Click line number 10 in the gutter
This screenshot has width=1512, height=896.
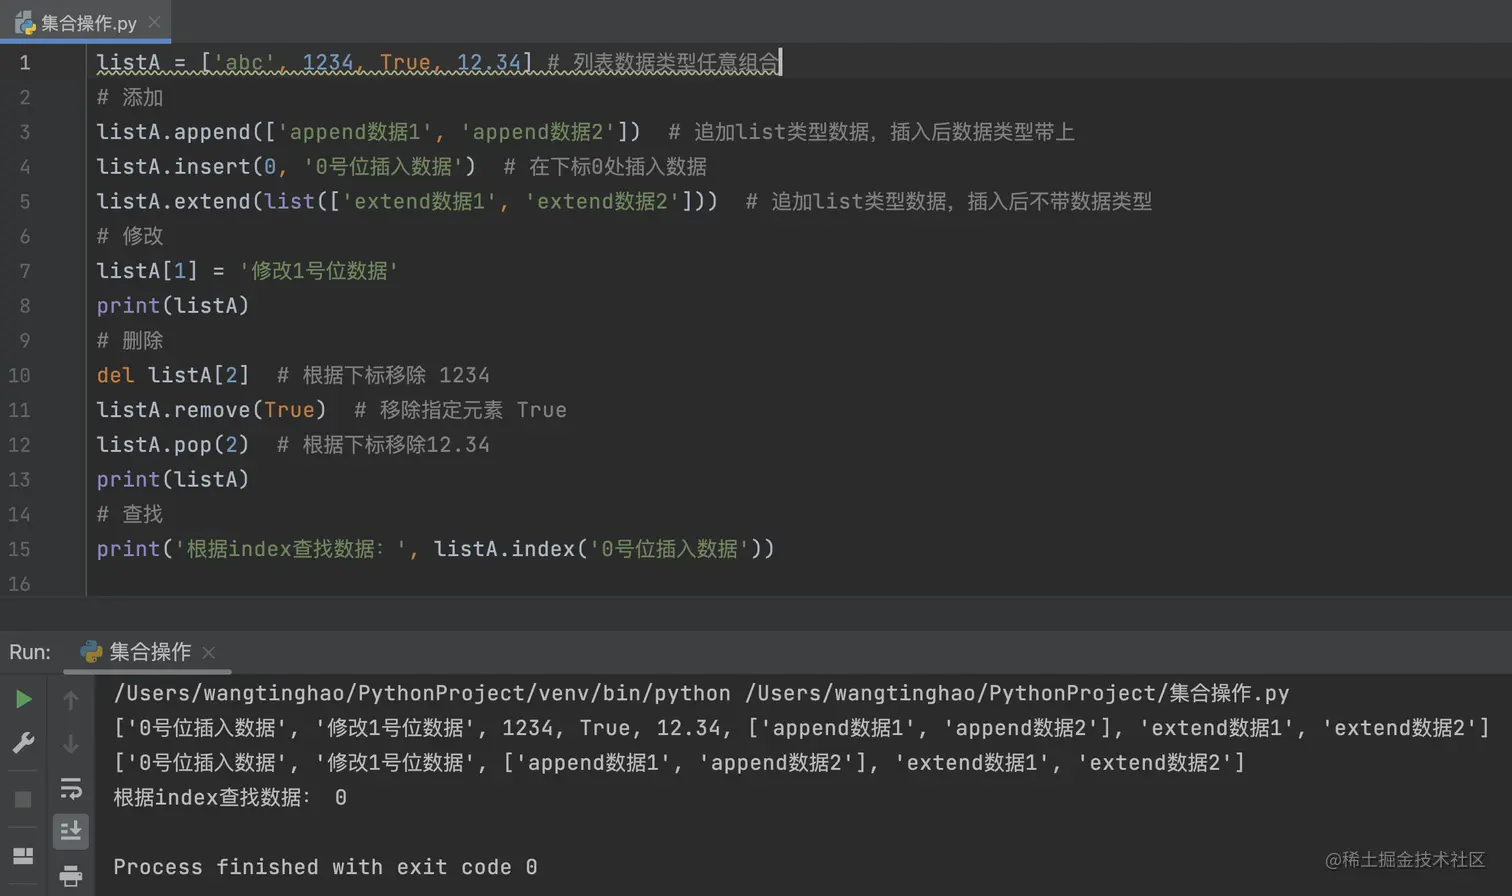point(19,376)
